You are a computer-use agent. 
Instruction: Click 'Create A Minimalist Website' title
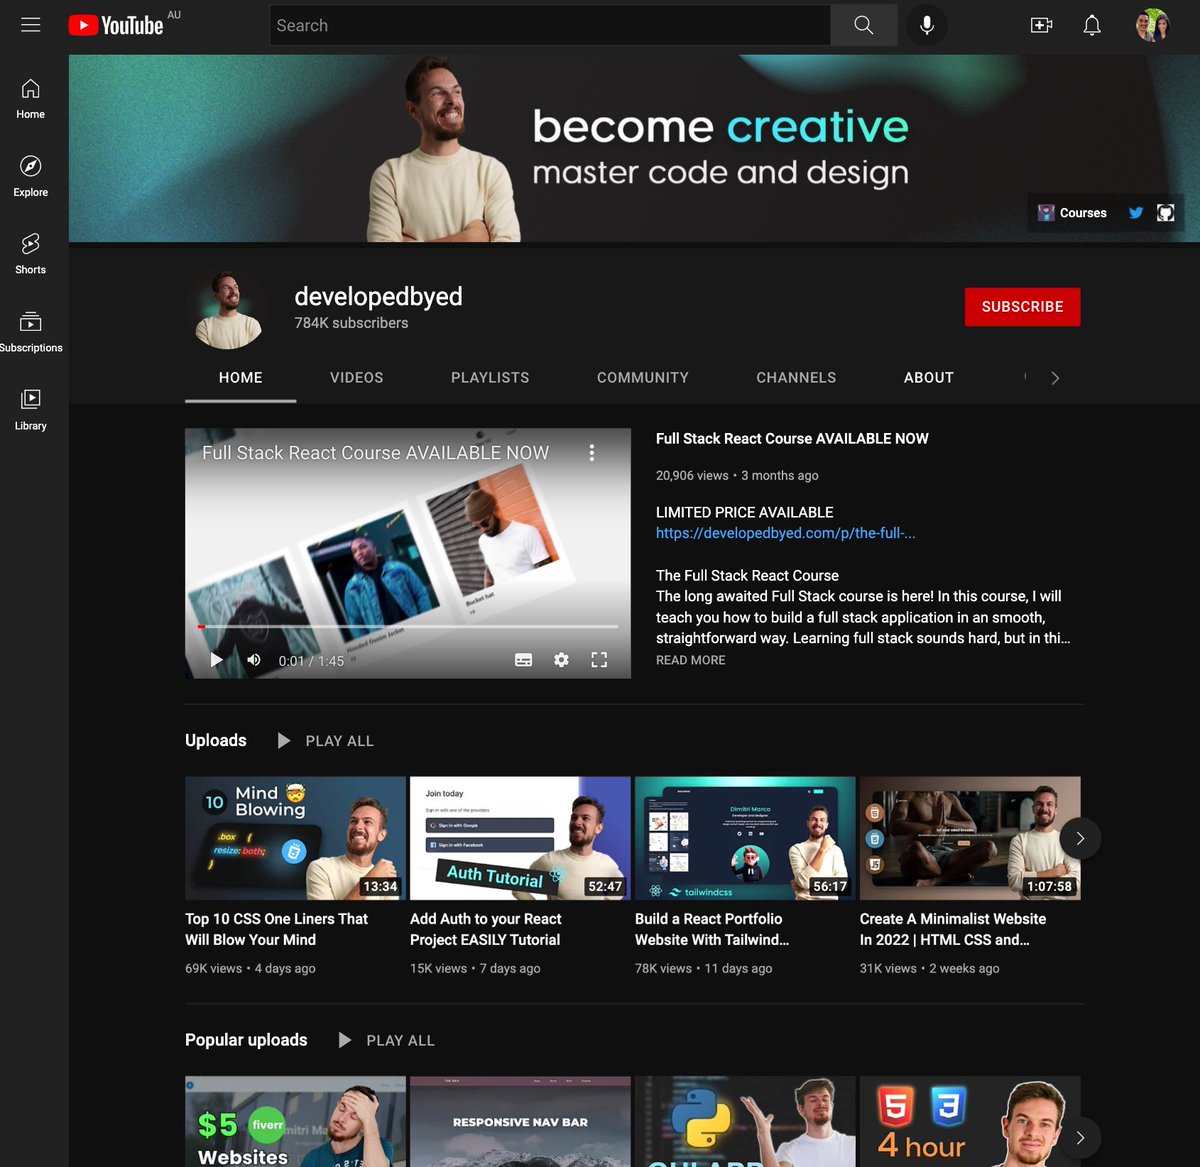pyautogui.click(x=953, y=929)
